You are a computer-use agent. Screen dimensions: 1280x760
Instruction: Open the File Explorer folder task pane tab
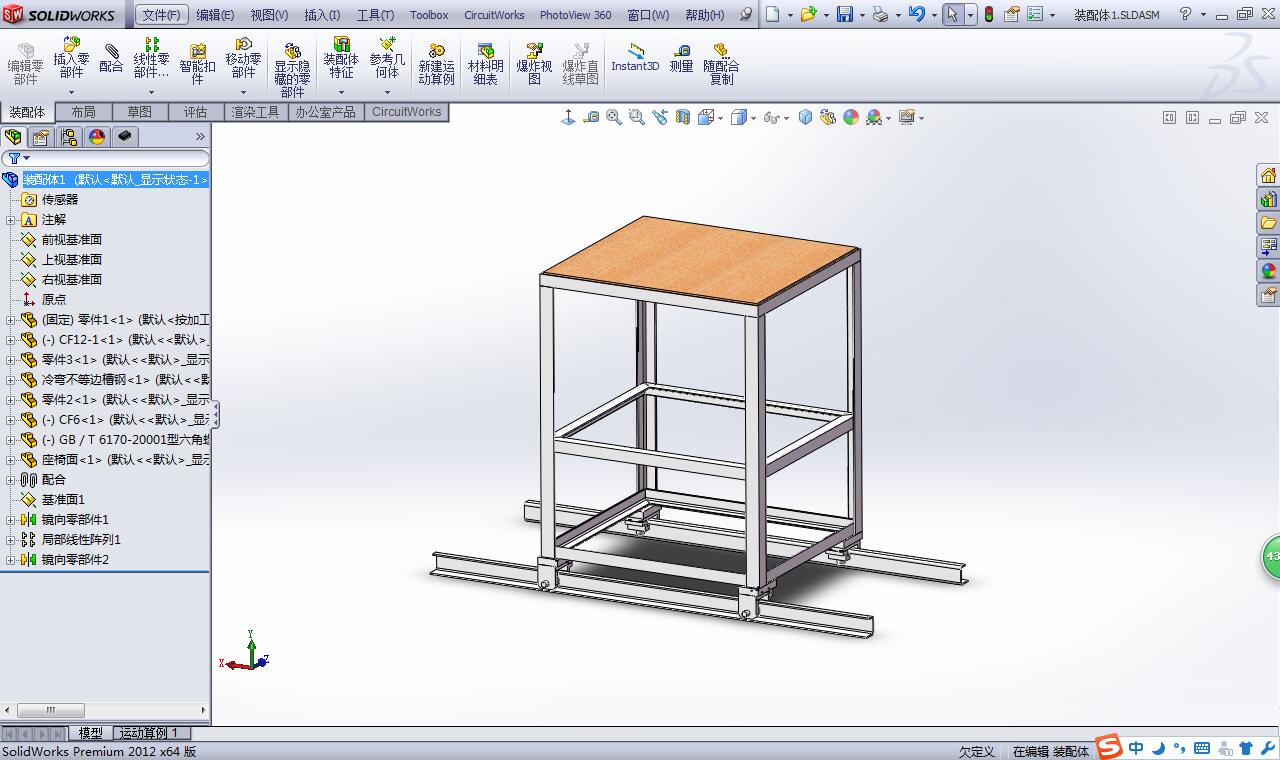click(1268, 223)
